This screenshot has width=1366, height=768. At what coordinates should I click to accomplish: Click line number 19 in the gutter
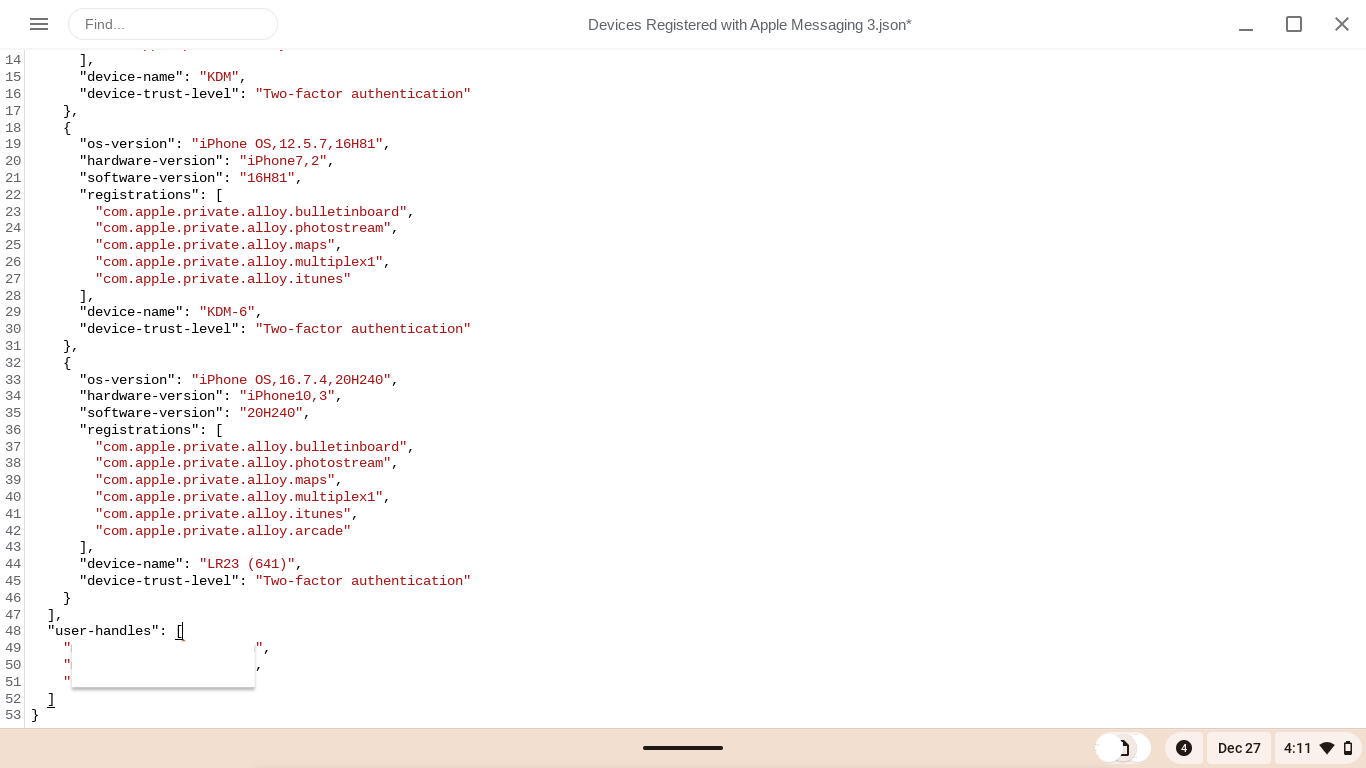pyautogui.click(x=13, y=144)
